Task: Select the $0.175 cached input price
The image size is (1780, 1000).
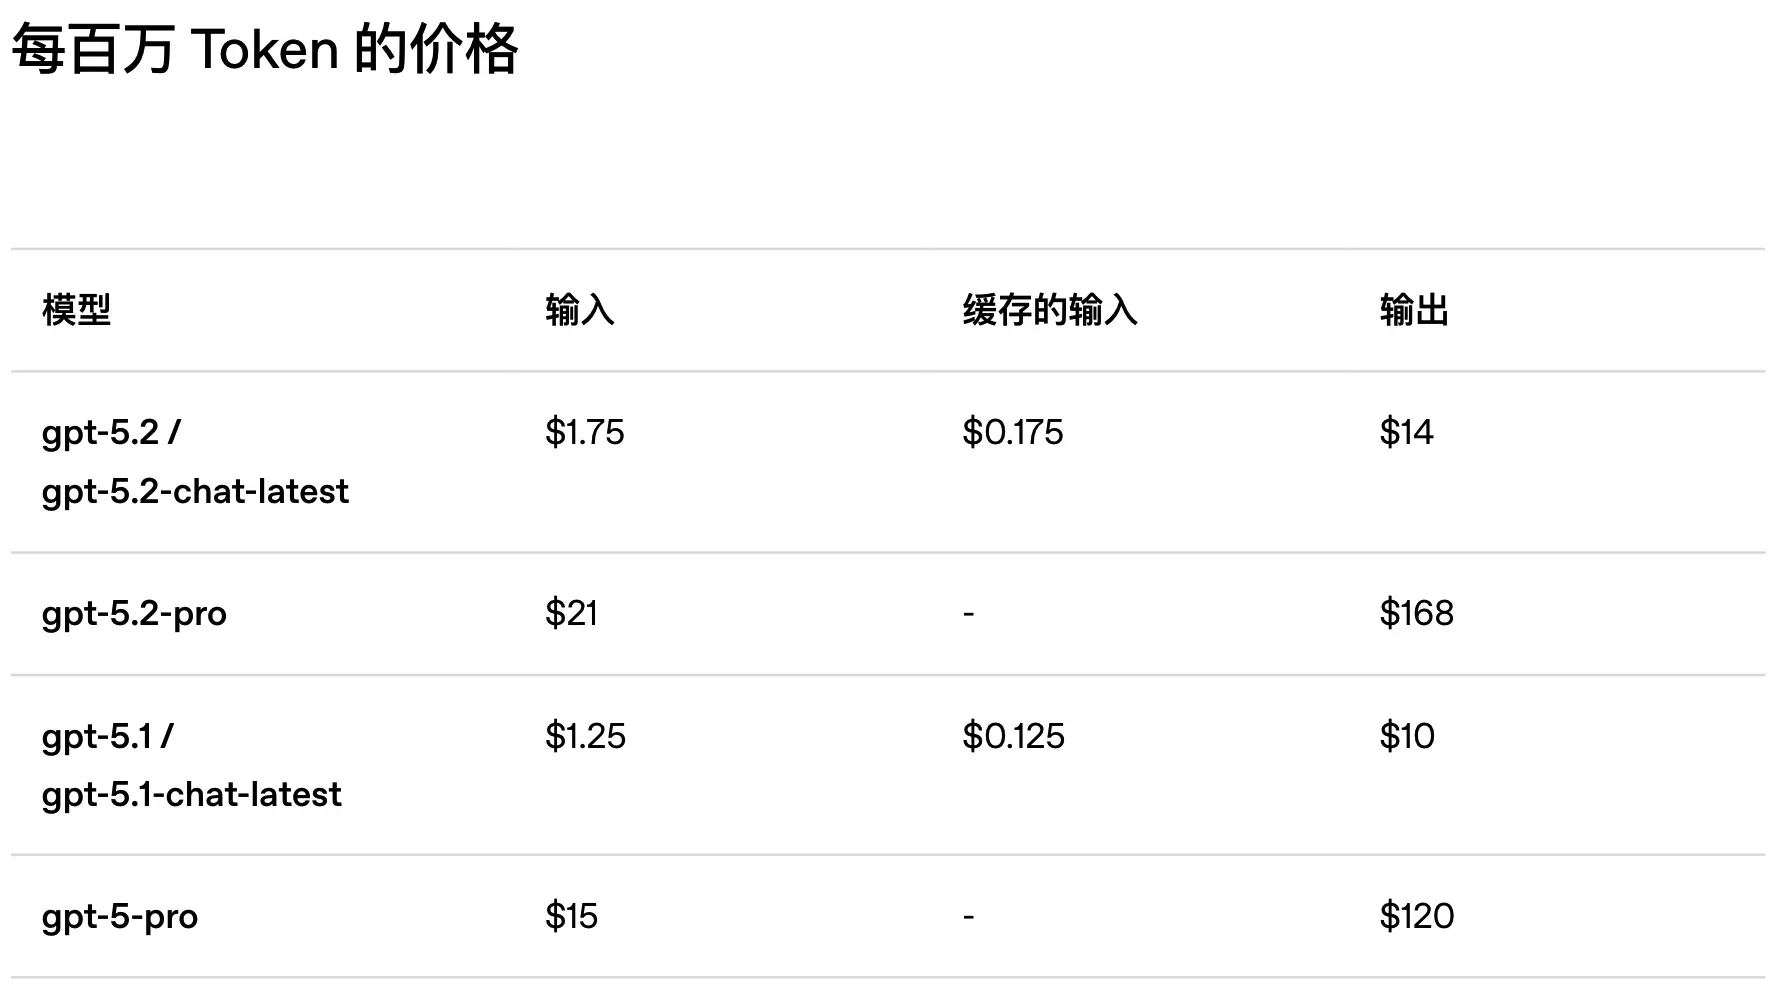Action: click(1012, 432)
